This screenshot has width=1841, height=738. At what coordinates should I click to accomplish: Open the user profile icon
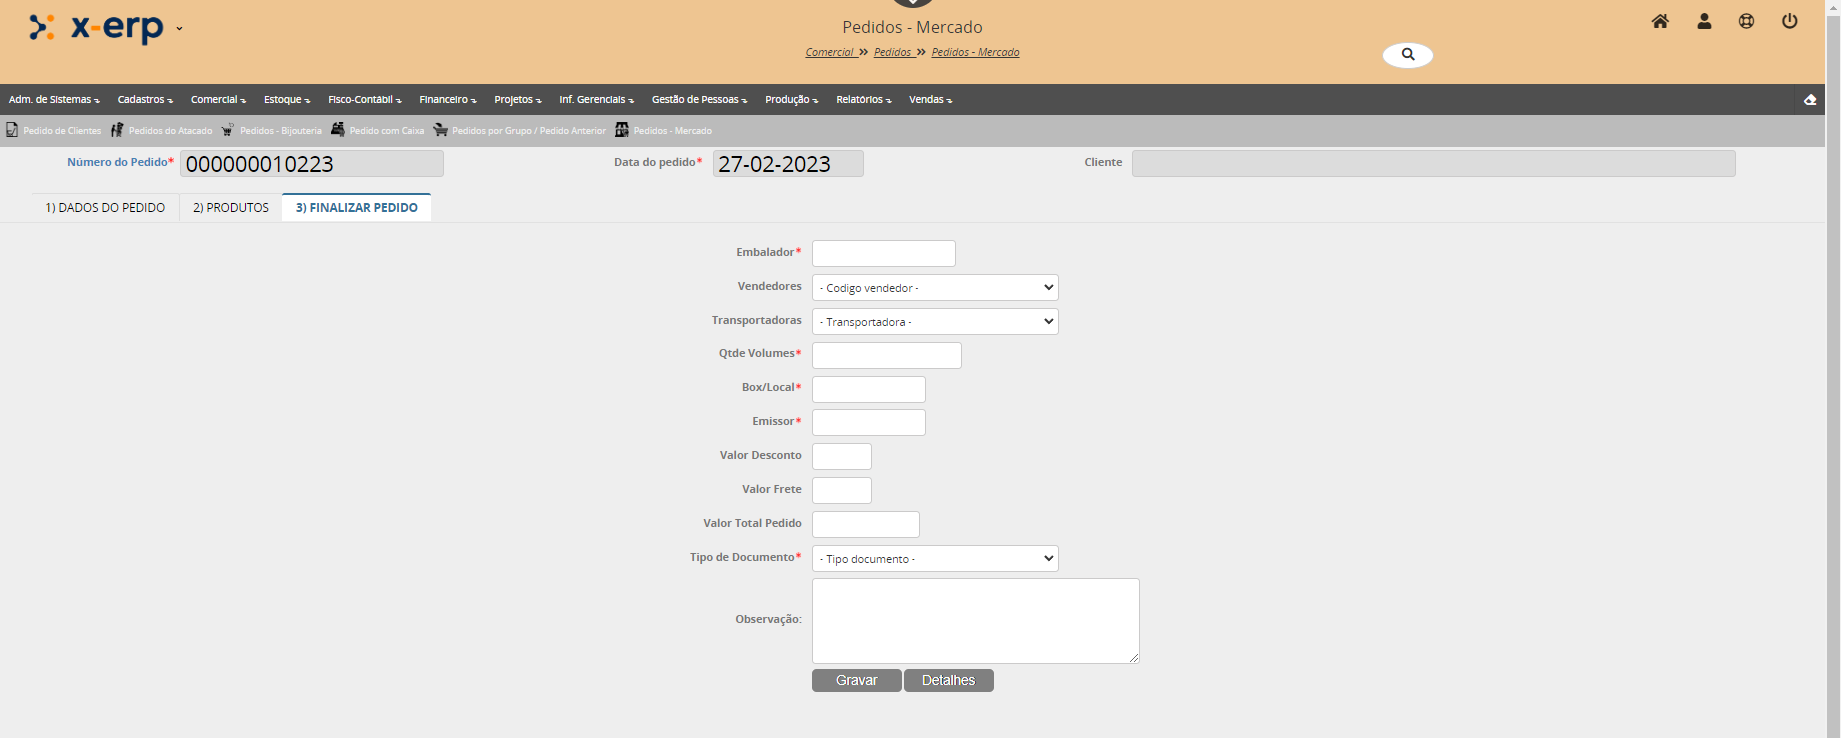(x=1704, y=21)
